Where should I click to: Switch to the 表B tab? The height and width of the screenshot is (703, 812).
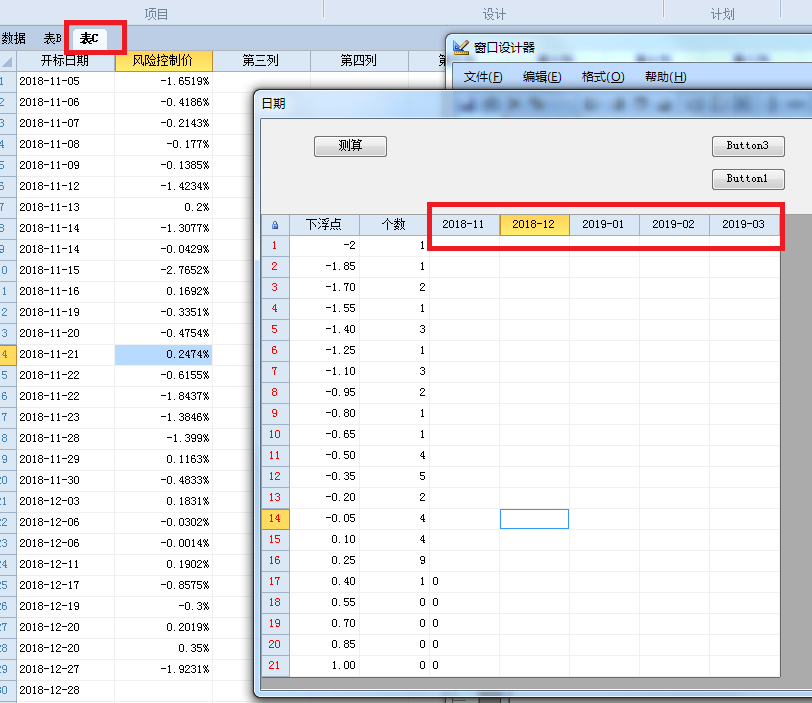[52, 38]
